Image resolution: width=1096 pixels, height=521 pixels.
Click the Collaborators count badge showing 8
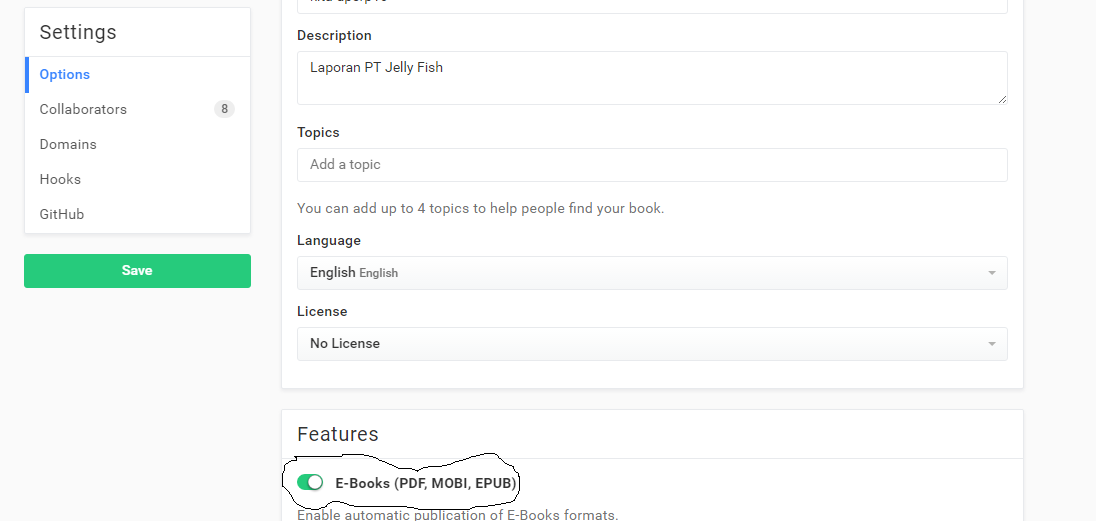pyautogui.click(x=224, y=109)
